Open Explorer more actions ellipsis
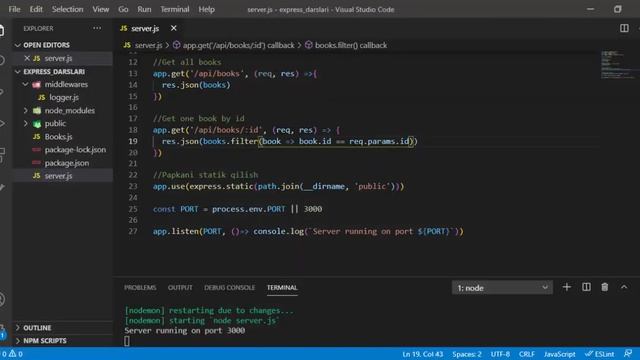 click(x=97, y=28)
